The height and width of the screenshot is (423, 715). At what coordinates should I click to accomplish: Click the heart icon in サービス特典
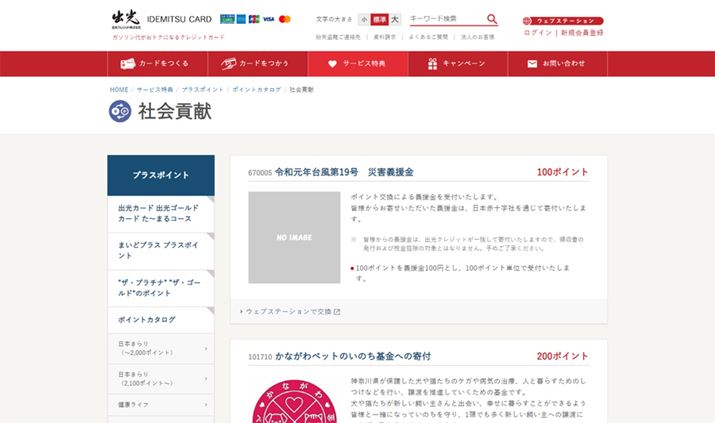click(x=332, y=64)
